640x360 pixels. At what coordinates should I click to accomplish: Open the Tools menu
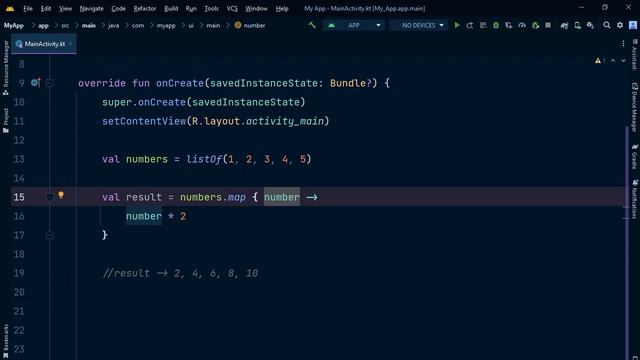pos(211,9)
